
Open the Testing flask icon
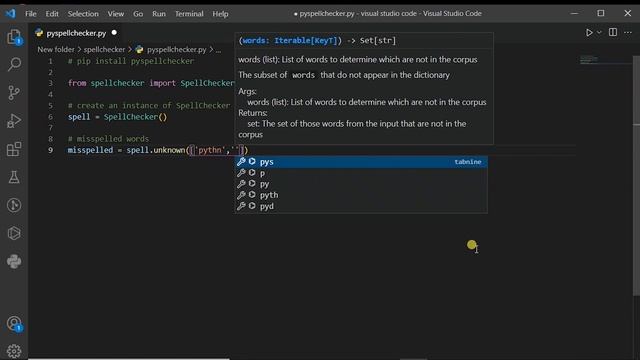tap(14, 177)
